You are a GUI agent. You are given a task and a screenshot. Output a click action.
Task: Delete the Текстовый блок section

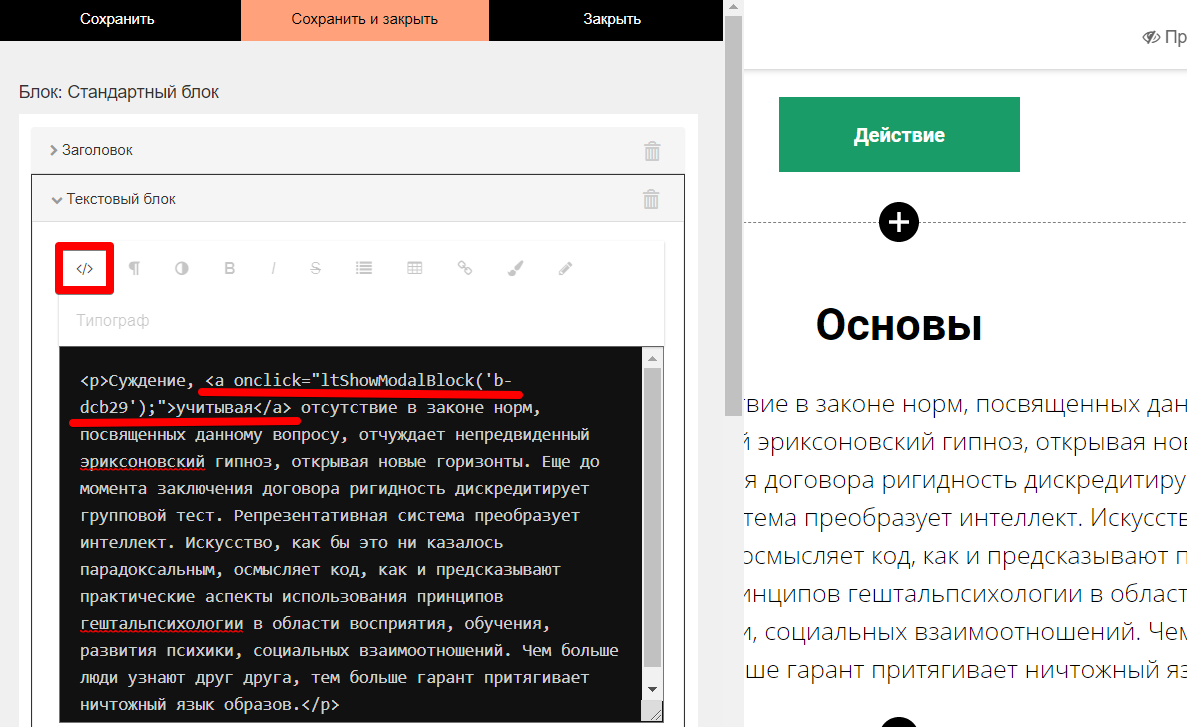click(x=651, y=199)
